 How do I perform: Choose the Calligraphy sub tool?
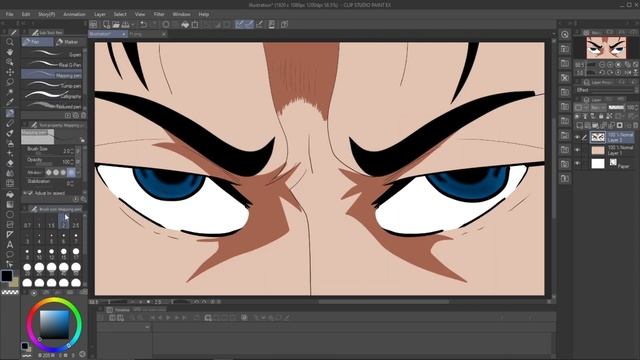(x=52, y=96)
